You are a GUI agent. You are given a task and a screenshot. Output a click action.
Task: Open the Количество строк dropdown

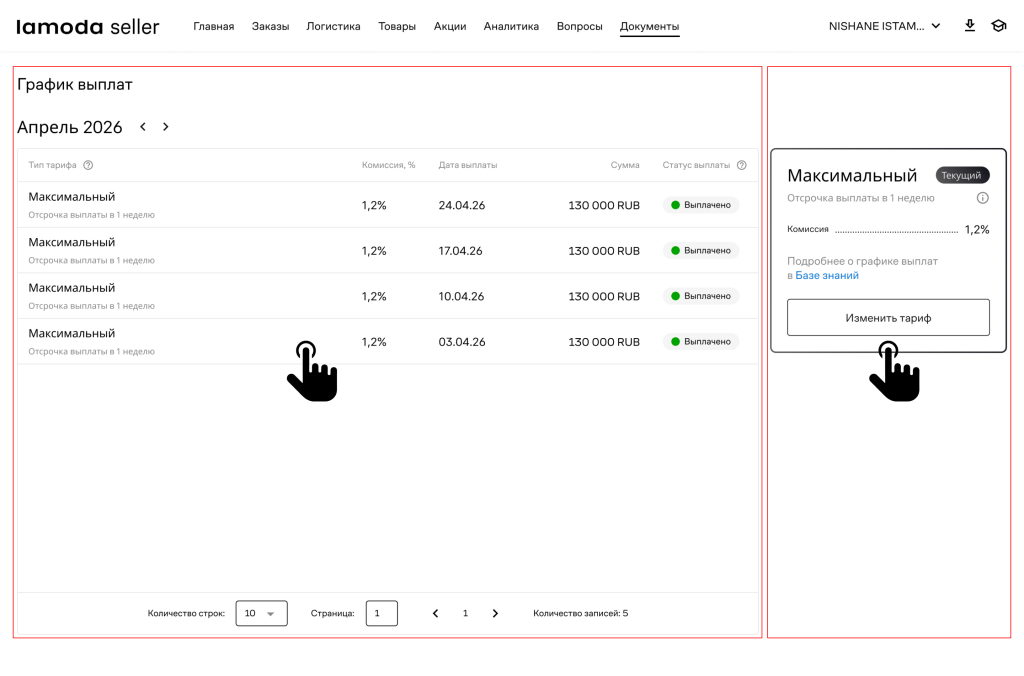pos(261,613)
